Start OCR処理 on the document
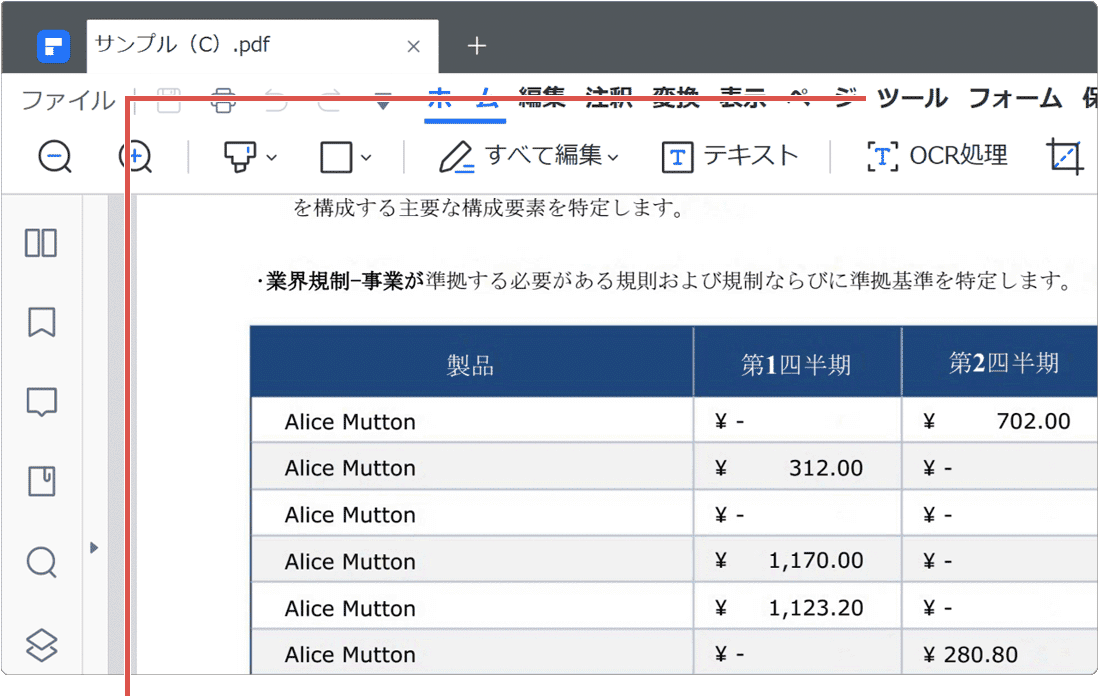The image size is (1100, 696). coord(935,156)
